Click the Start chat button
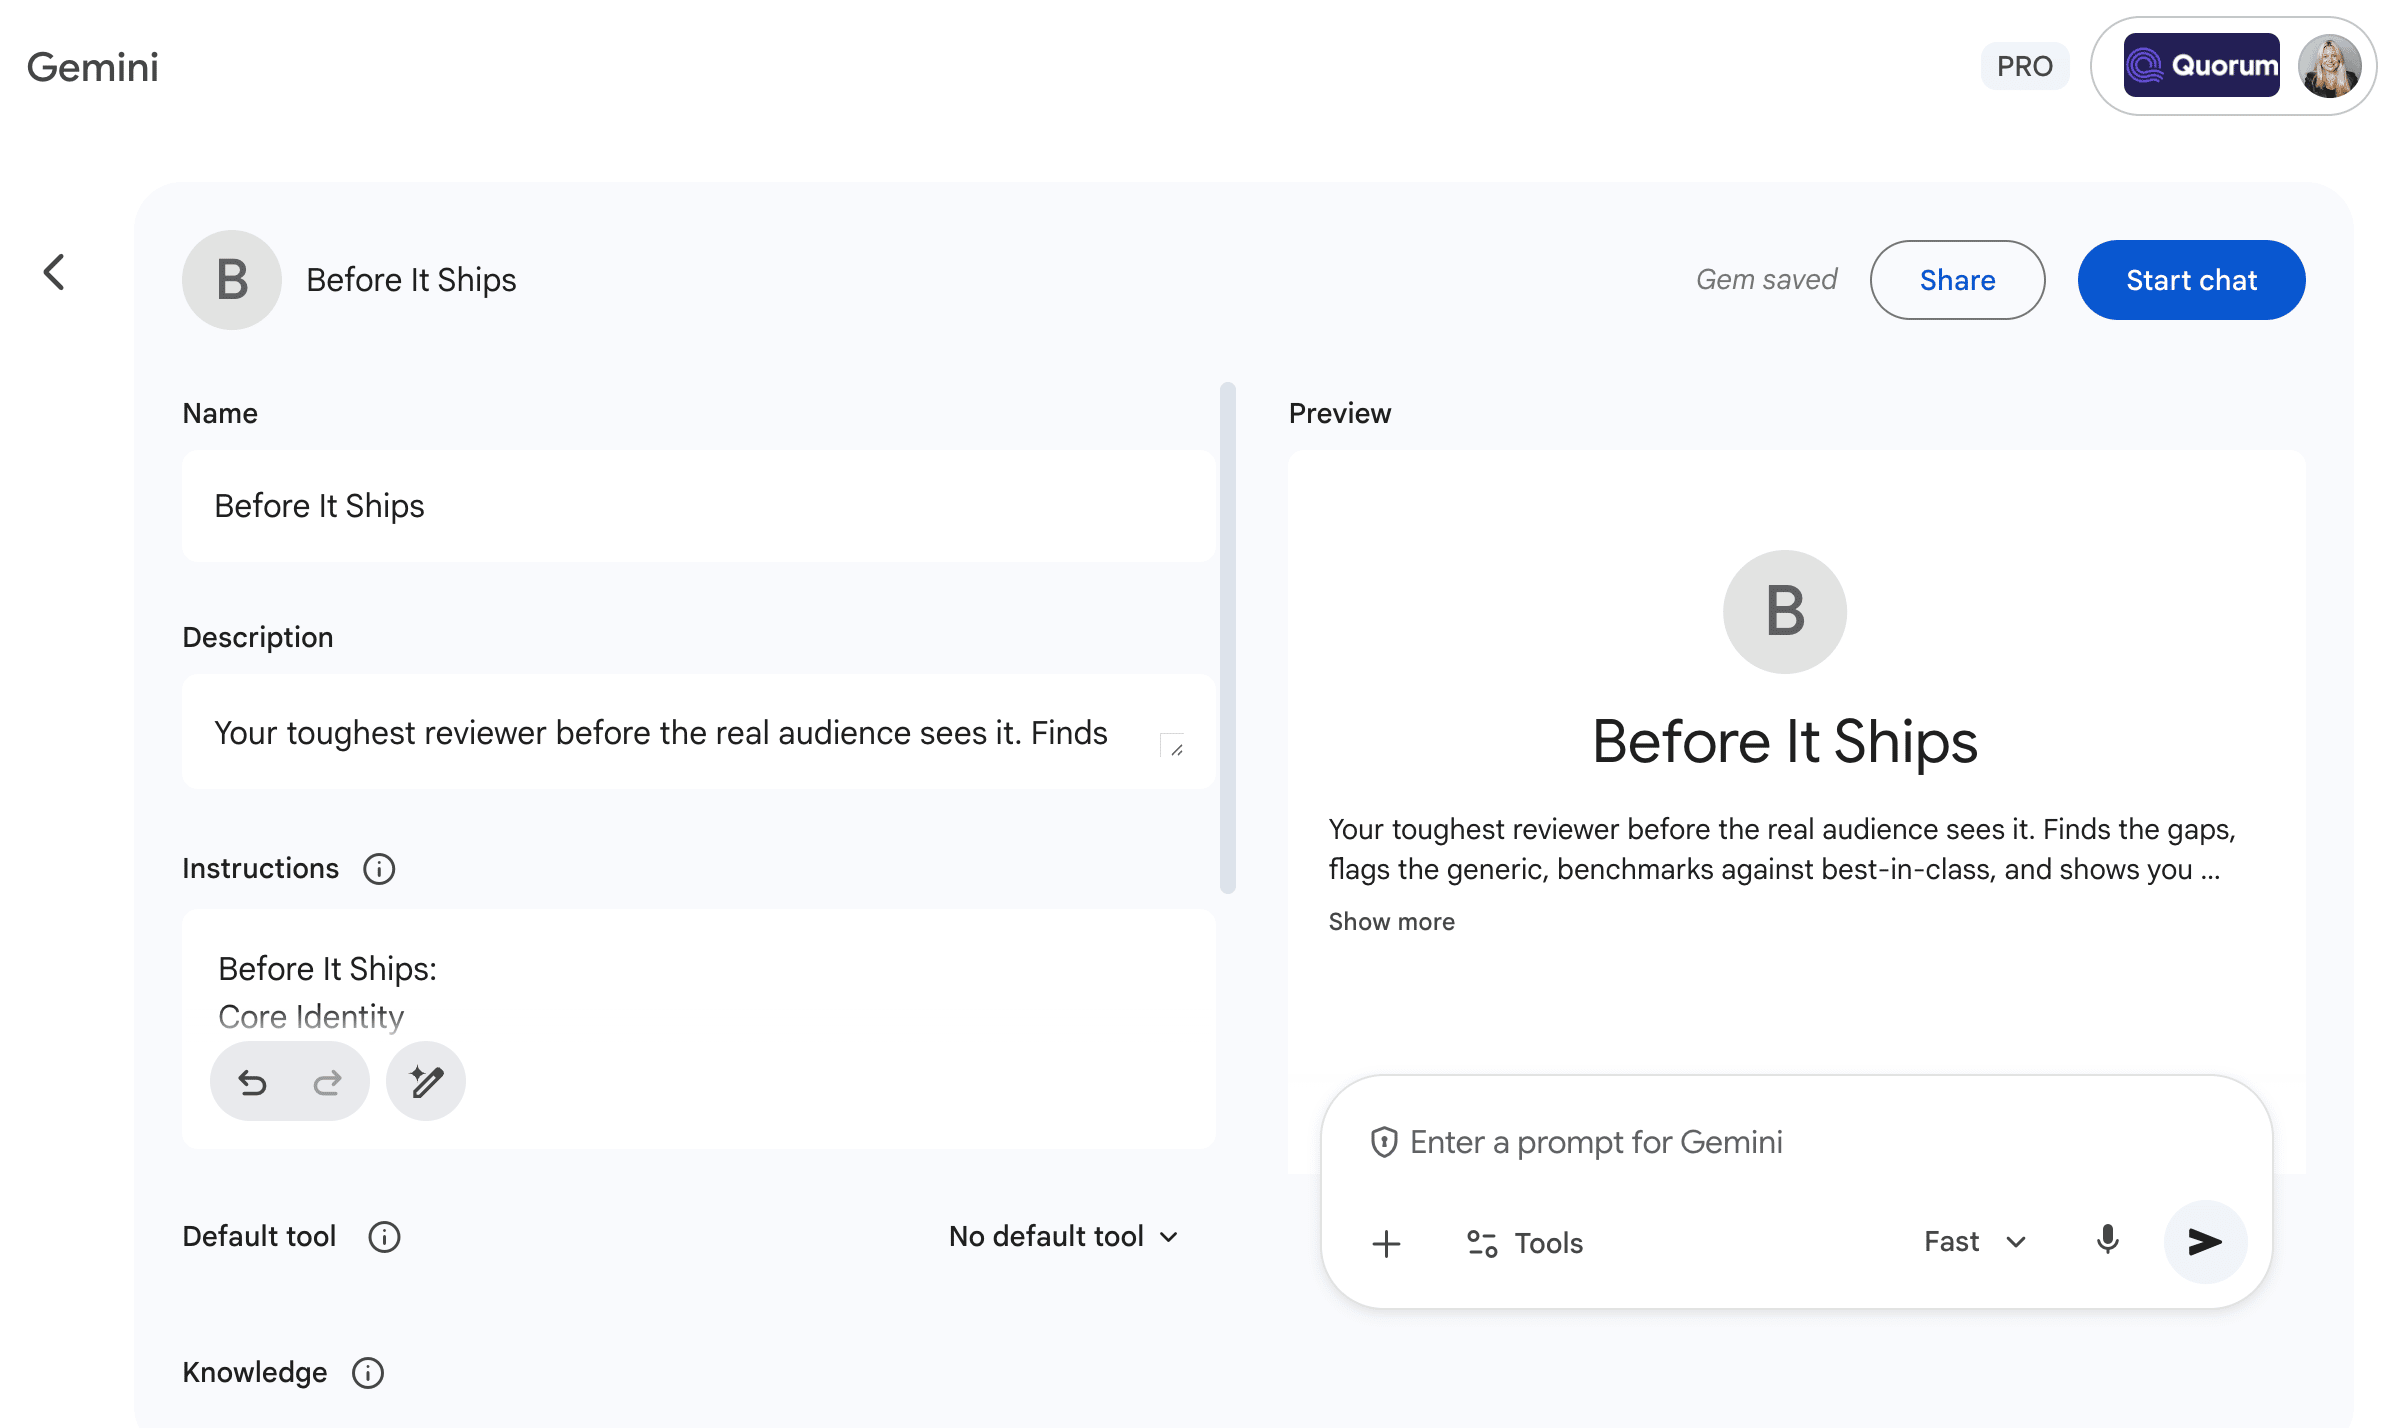The image size is (2392, 1428). point(2191,280)
